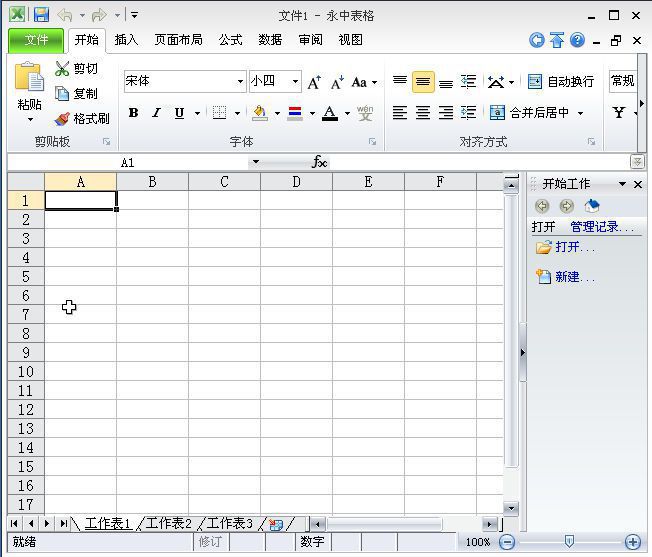
Task: Click the lower indent icon beside right align
Action: click(x=469, y=113)
